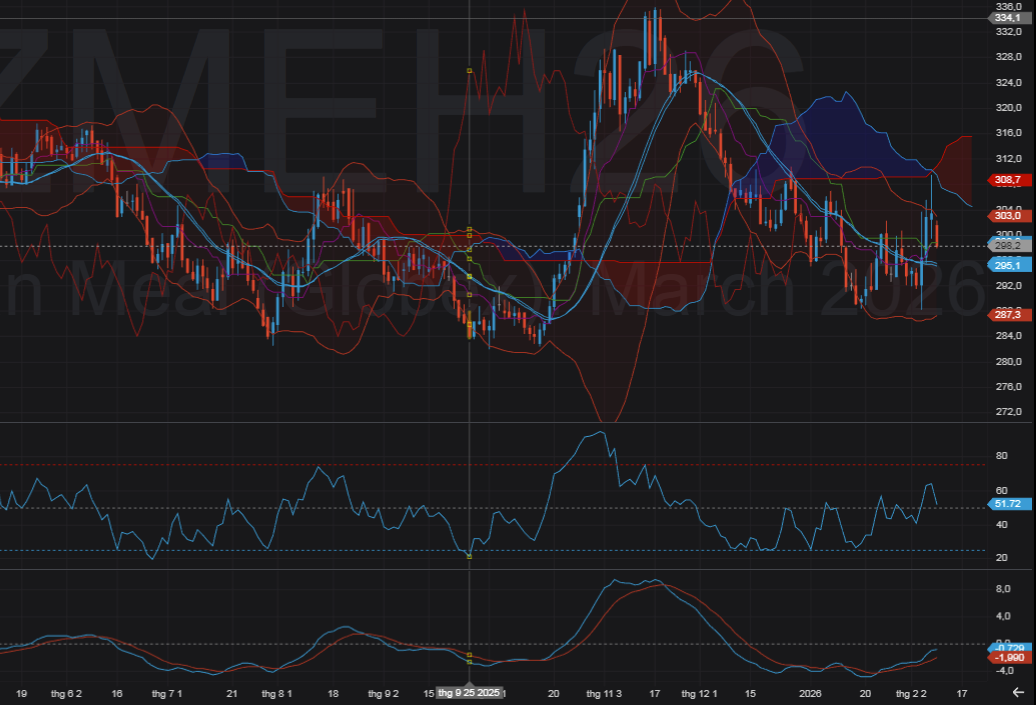Image resolution: width=1036 pixels, height=705 pixels.
Task: Click 'thg 6 2' on the time axis
Action: click(67, 693)
